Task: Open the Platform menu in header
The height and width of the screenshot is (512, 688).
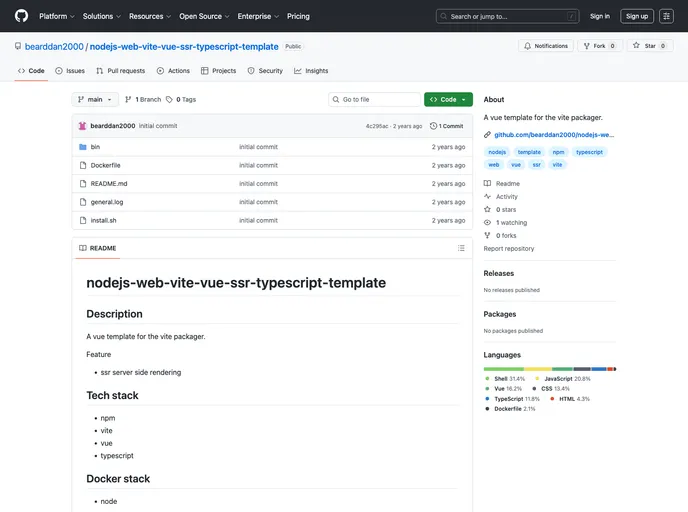Action: point(56,16)
